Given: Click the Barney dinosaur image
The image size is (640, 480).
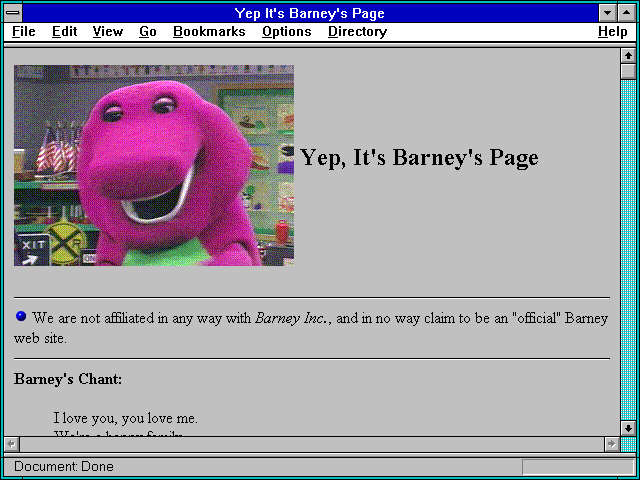Looking at the screenshot, I should 154,165.
